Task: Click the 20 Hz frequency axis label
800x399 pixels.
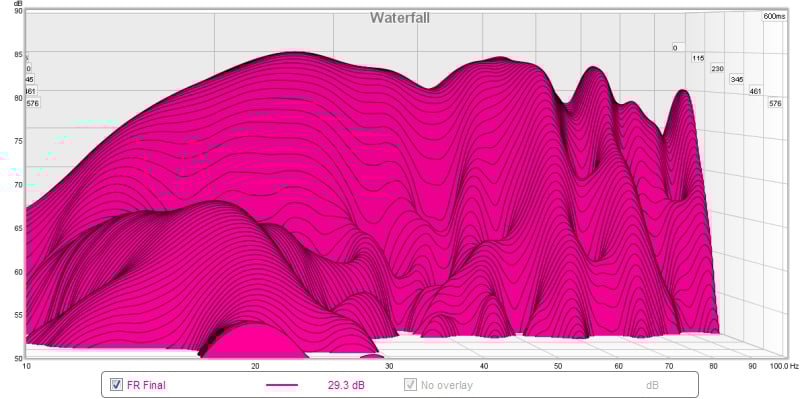Action: pos(256,366)
